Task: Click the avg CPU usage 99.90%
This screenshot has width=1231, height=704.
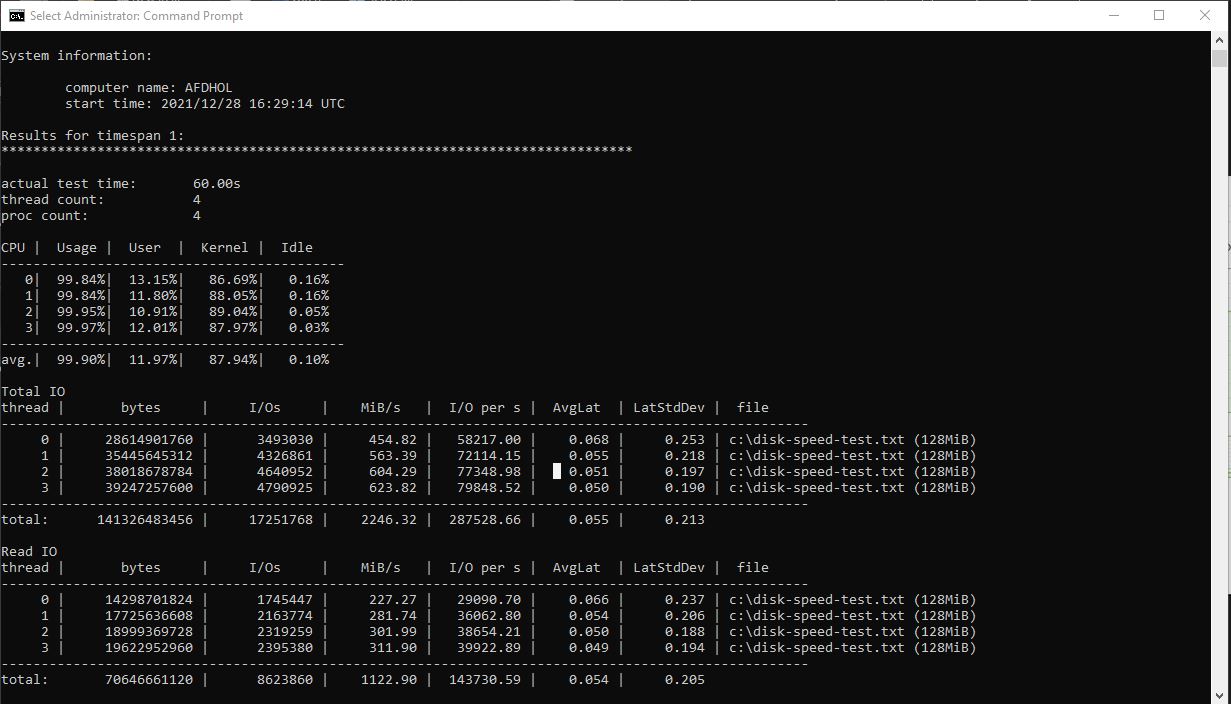Action: pos(81,359)
